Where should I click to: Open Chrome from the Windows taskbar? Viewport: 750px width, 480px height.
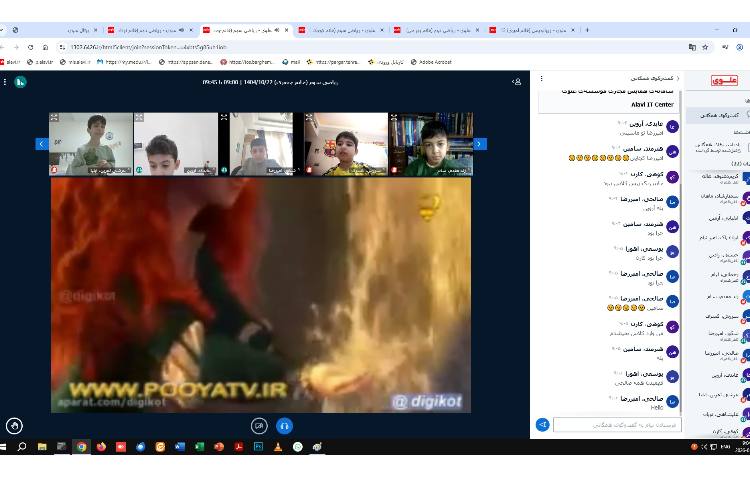tap(81, 447)
